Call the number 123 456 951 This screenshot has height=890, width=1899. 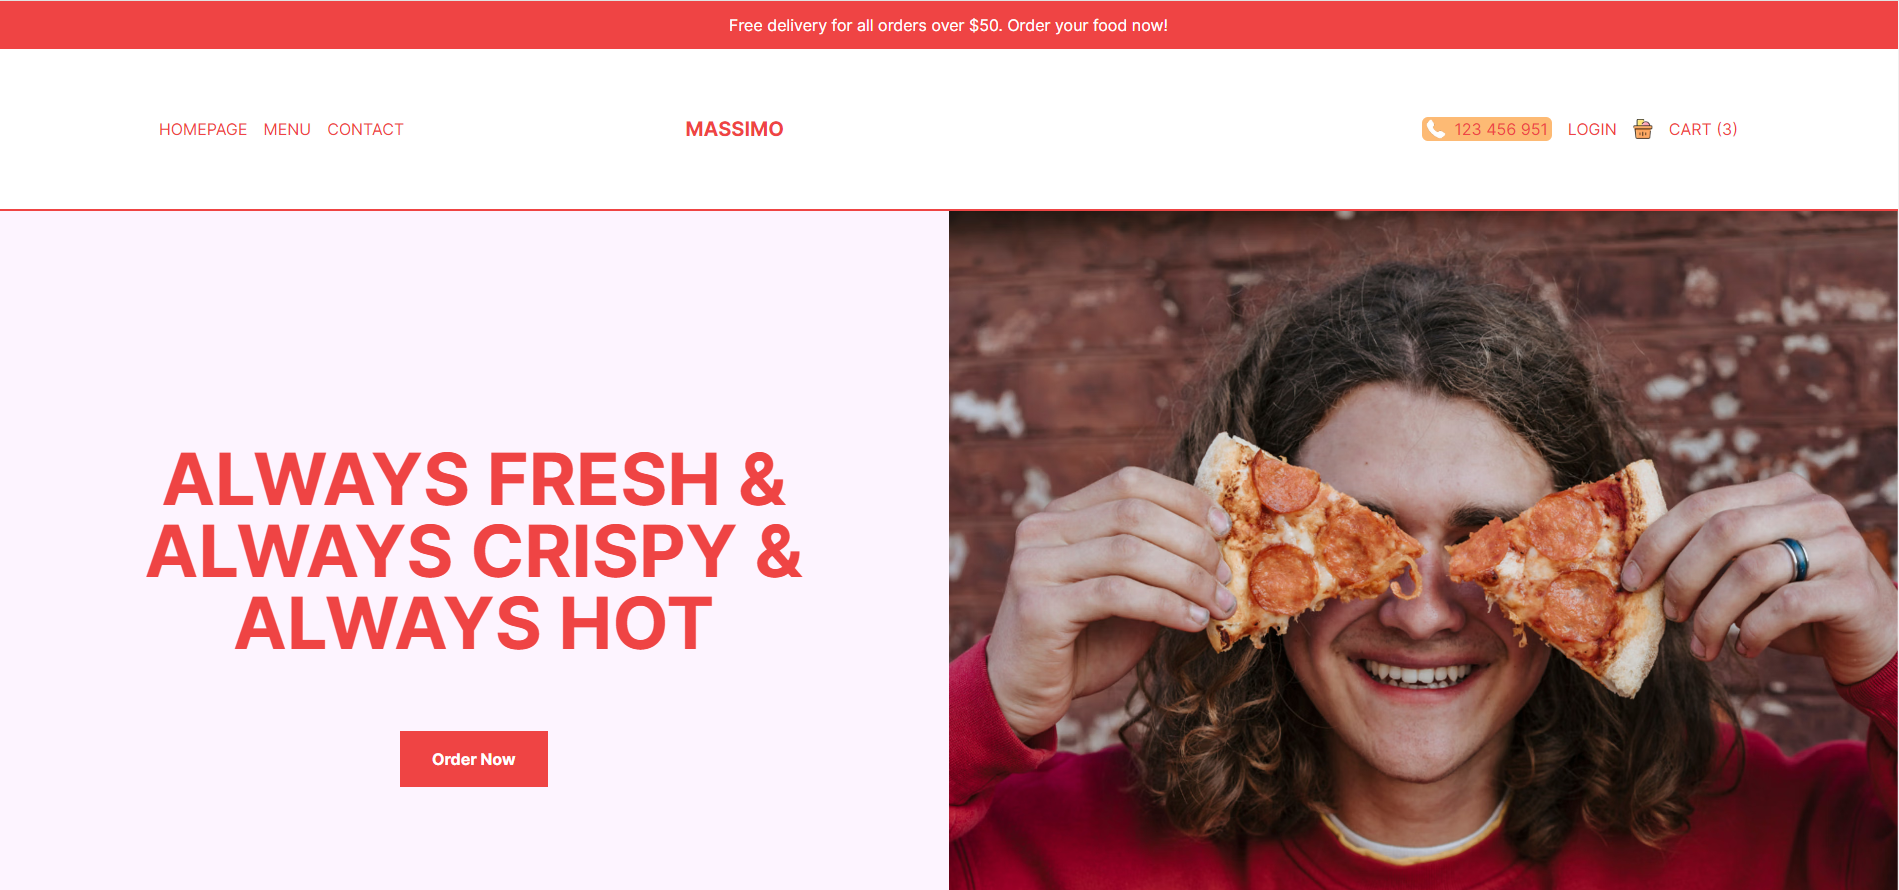point(1500,129)
